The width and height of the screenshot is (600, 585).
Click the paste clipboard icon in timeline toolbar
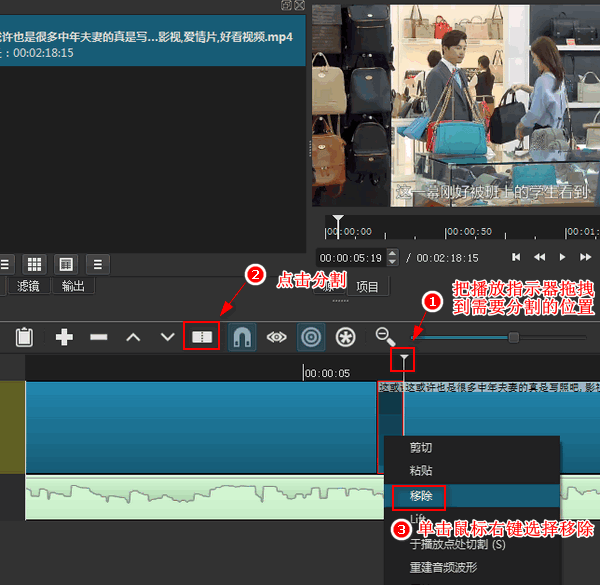click(24, 337)
